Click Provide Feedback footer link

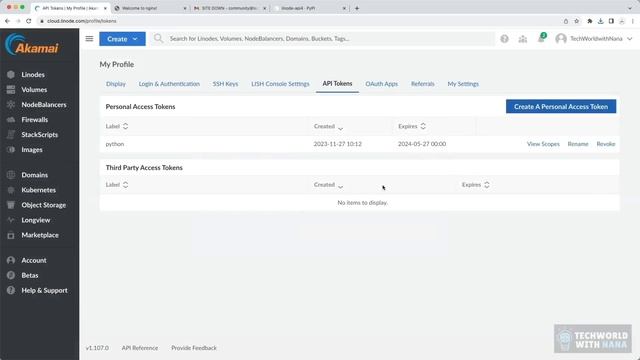click(194, 348)
